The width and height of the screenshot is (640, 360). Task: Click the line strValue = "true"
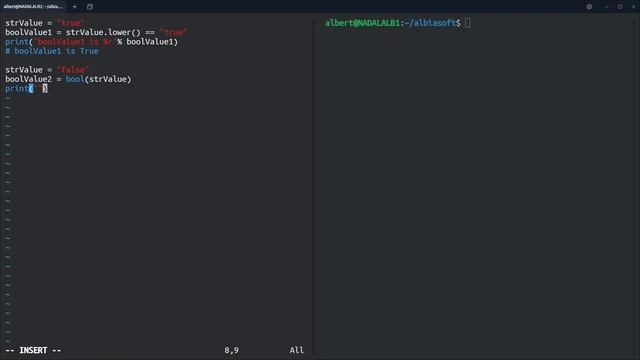point(44,23)
